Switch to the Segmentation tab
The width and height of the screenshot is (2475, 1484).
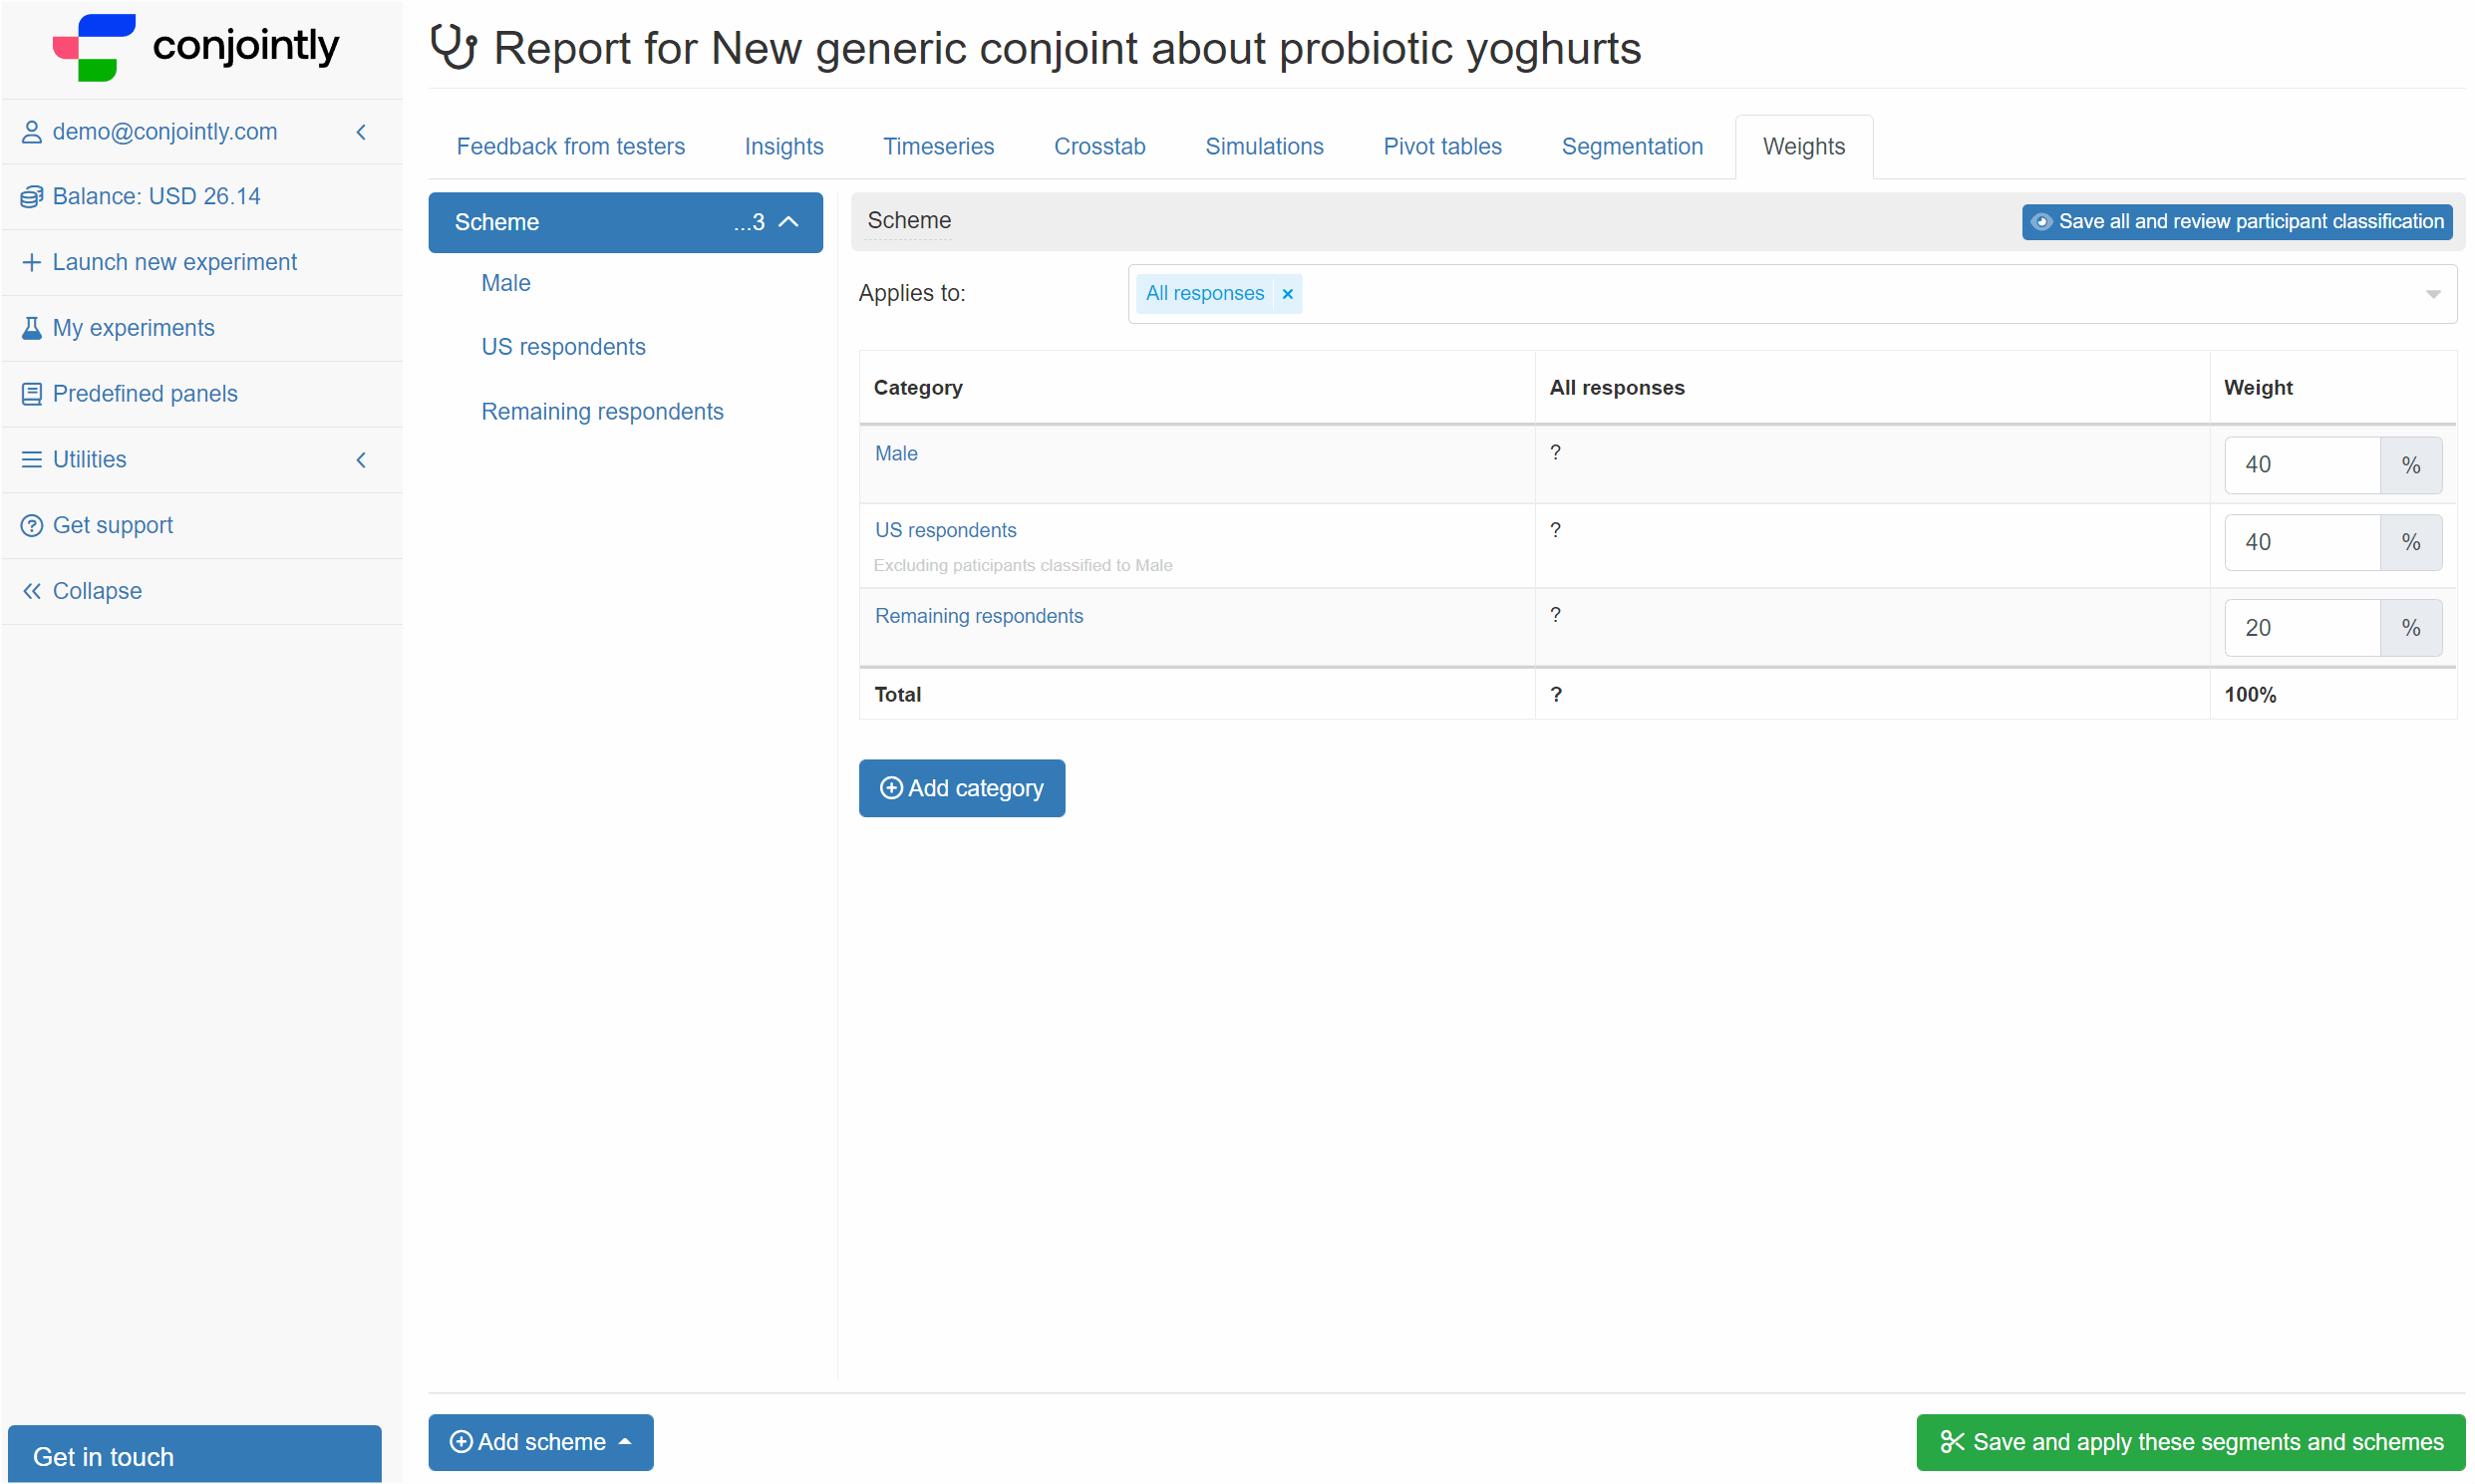[1631, 145]
